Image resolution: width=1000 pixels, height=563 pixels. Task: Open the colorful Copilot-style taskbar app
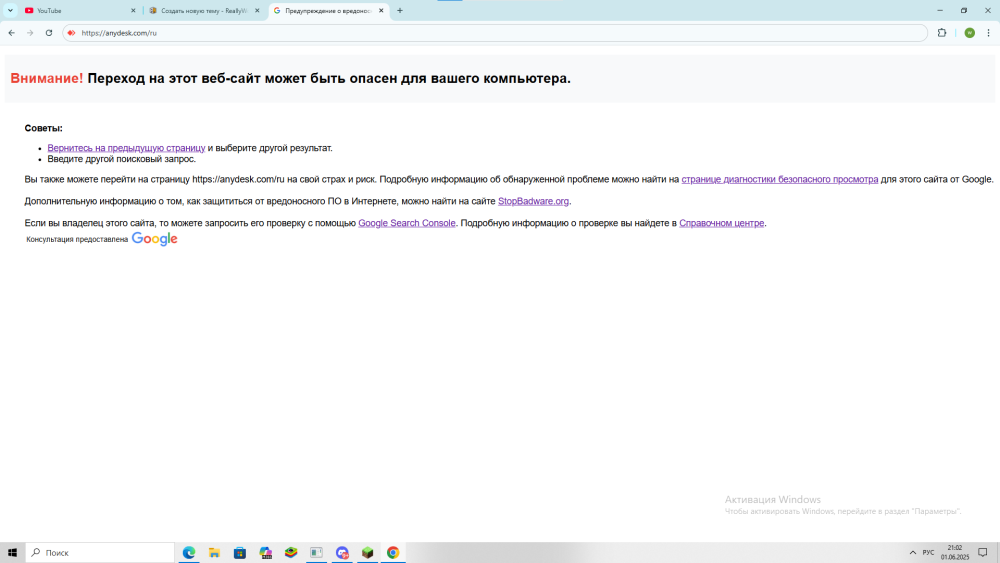coord(265,553)
